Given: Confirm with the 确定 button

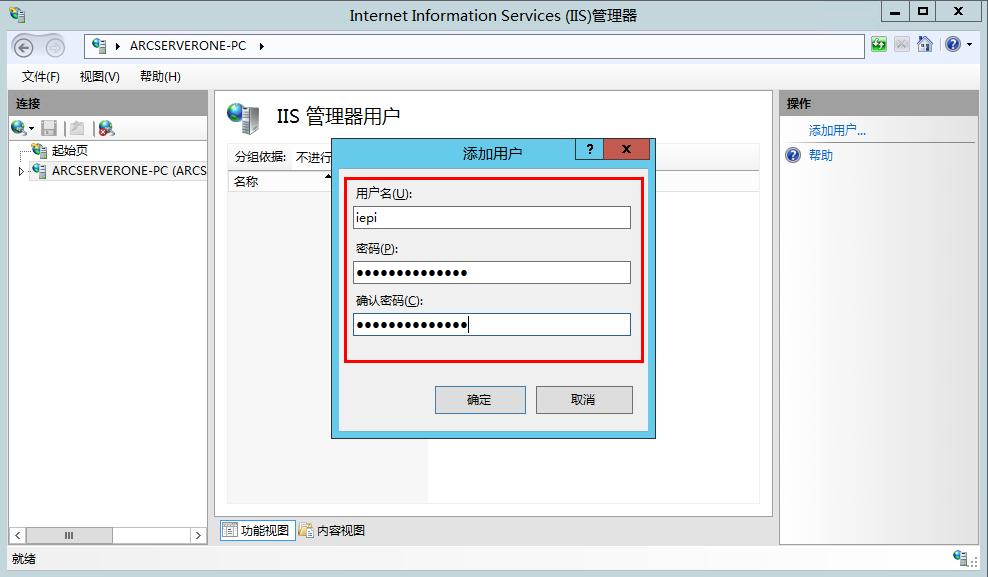Looking at the screenshot, I should coord(480,400).
